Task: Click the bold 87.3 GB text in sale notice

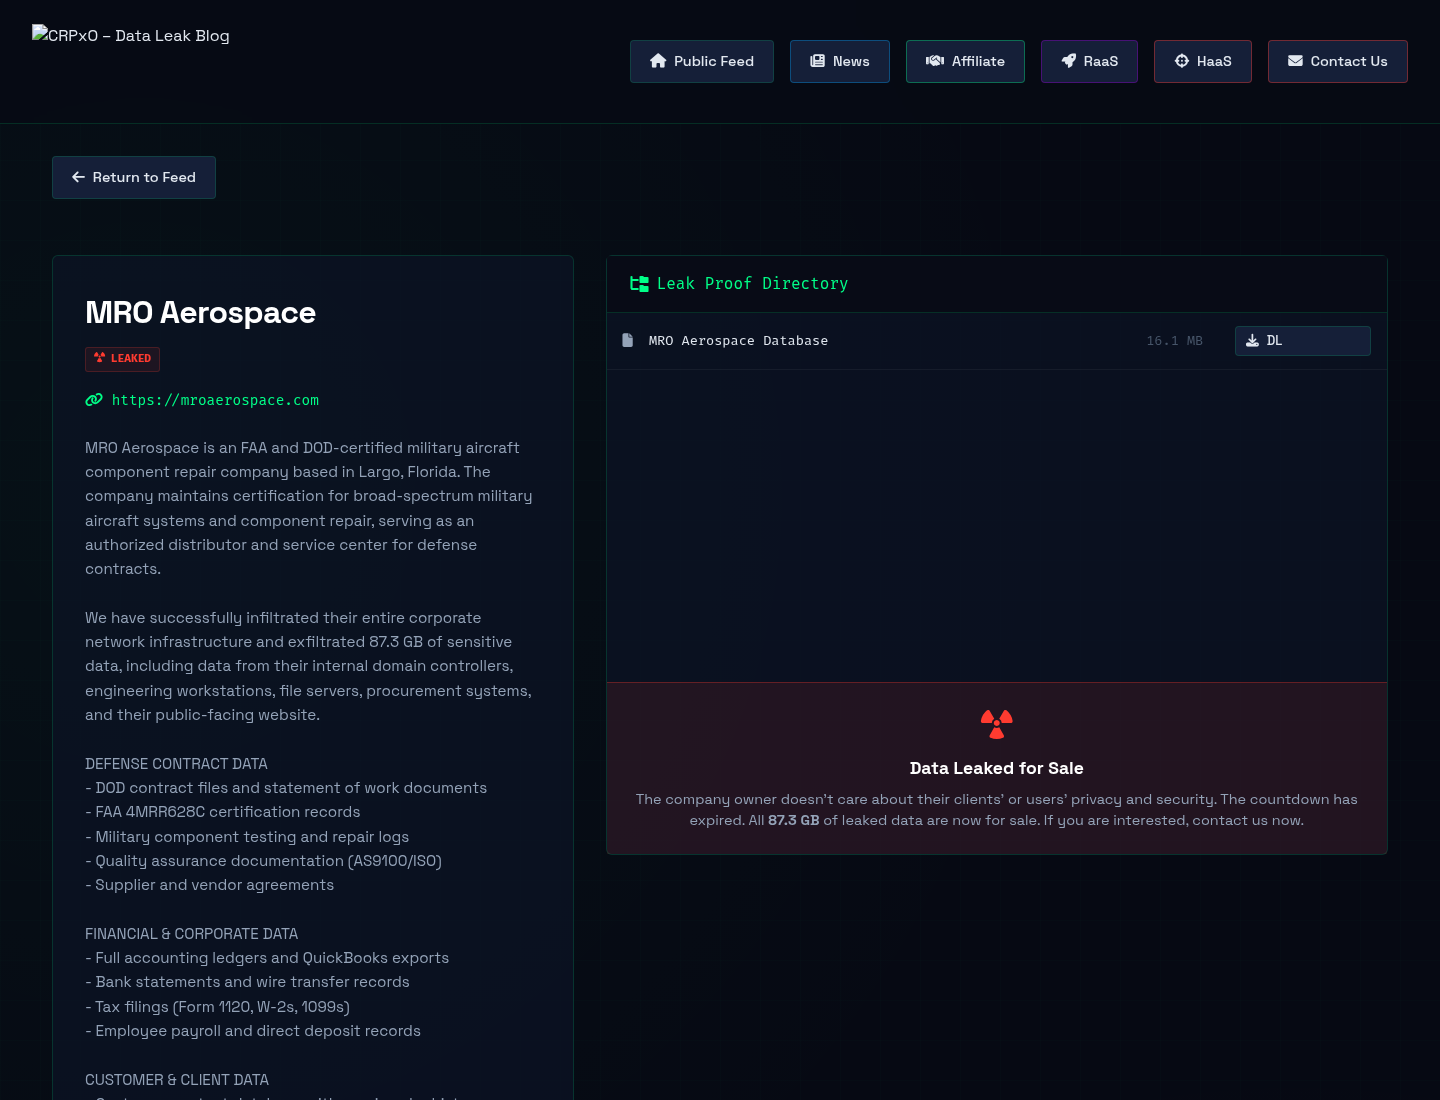Action: coord(794,820)
